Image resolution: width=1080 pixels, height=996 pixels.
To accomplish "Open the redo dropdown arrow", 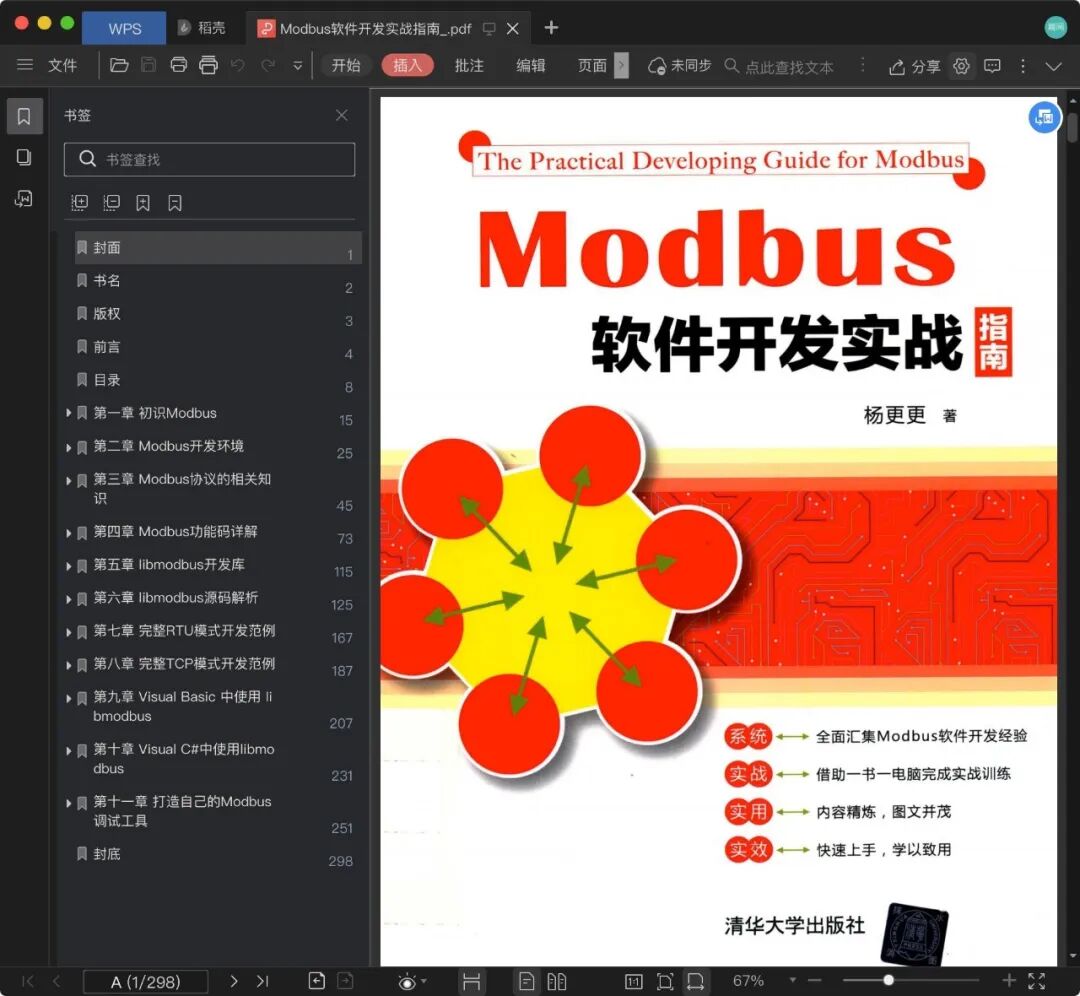I will point(296,64).
